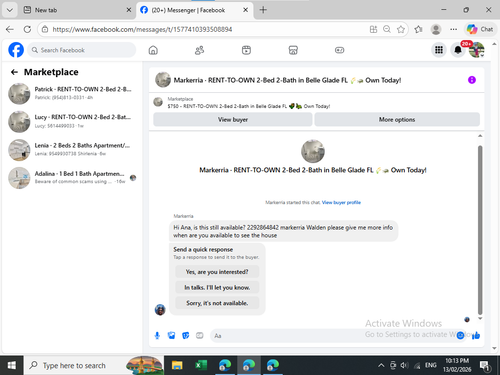Viewport: 500px width, 375px height.
Task: Send quick reply "Yes, are you interested?"
Action: 217,272
